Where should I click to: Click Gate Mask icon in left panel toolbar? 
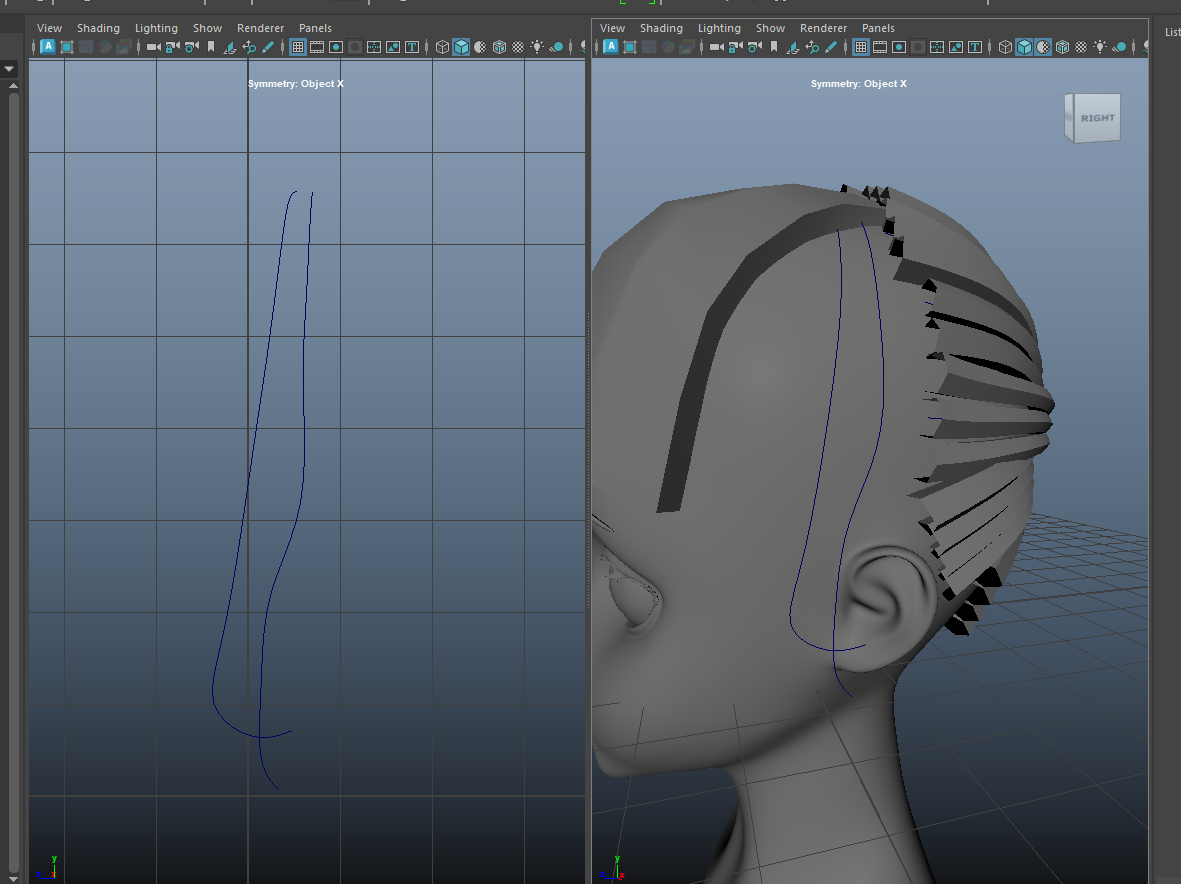point(355,47)
